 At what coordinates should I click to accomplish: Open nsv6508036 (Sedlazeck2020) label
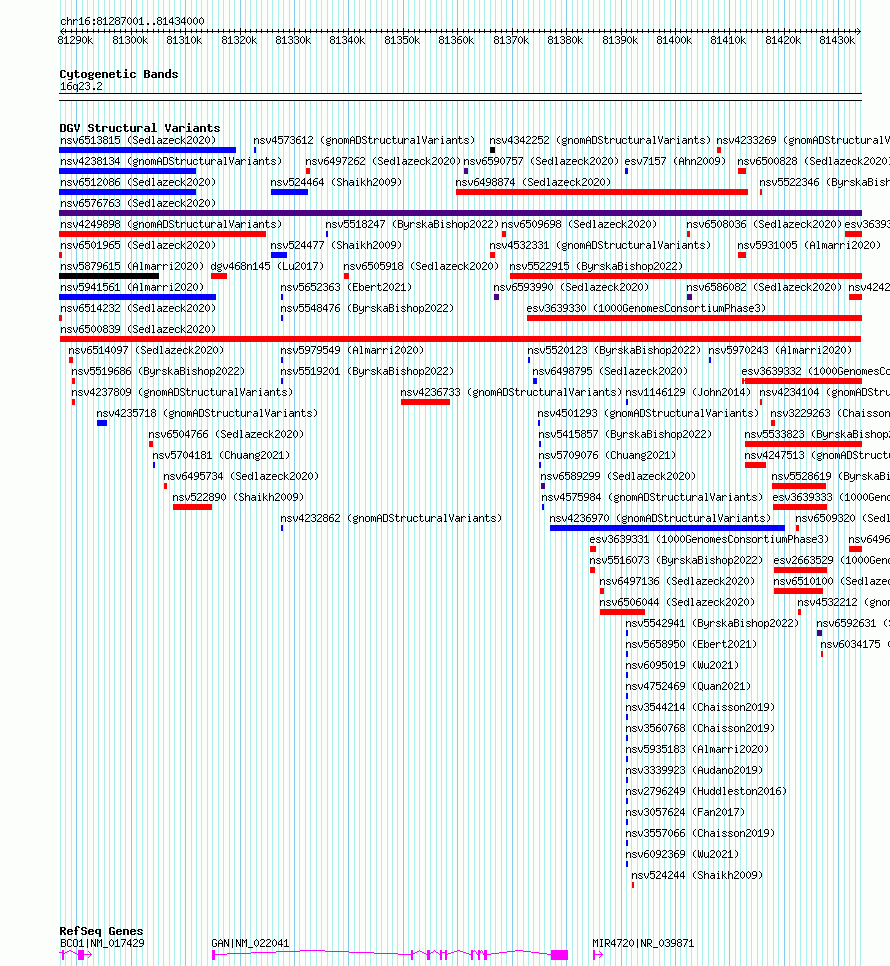coord(764,224)
